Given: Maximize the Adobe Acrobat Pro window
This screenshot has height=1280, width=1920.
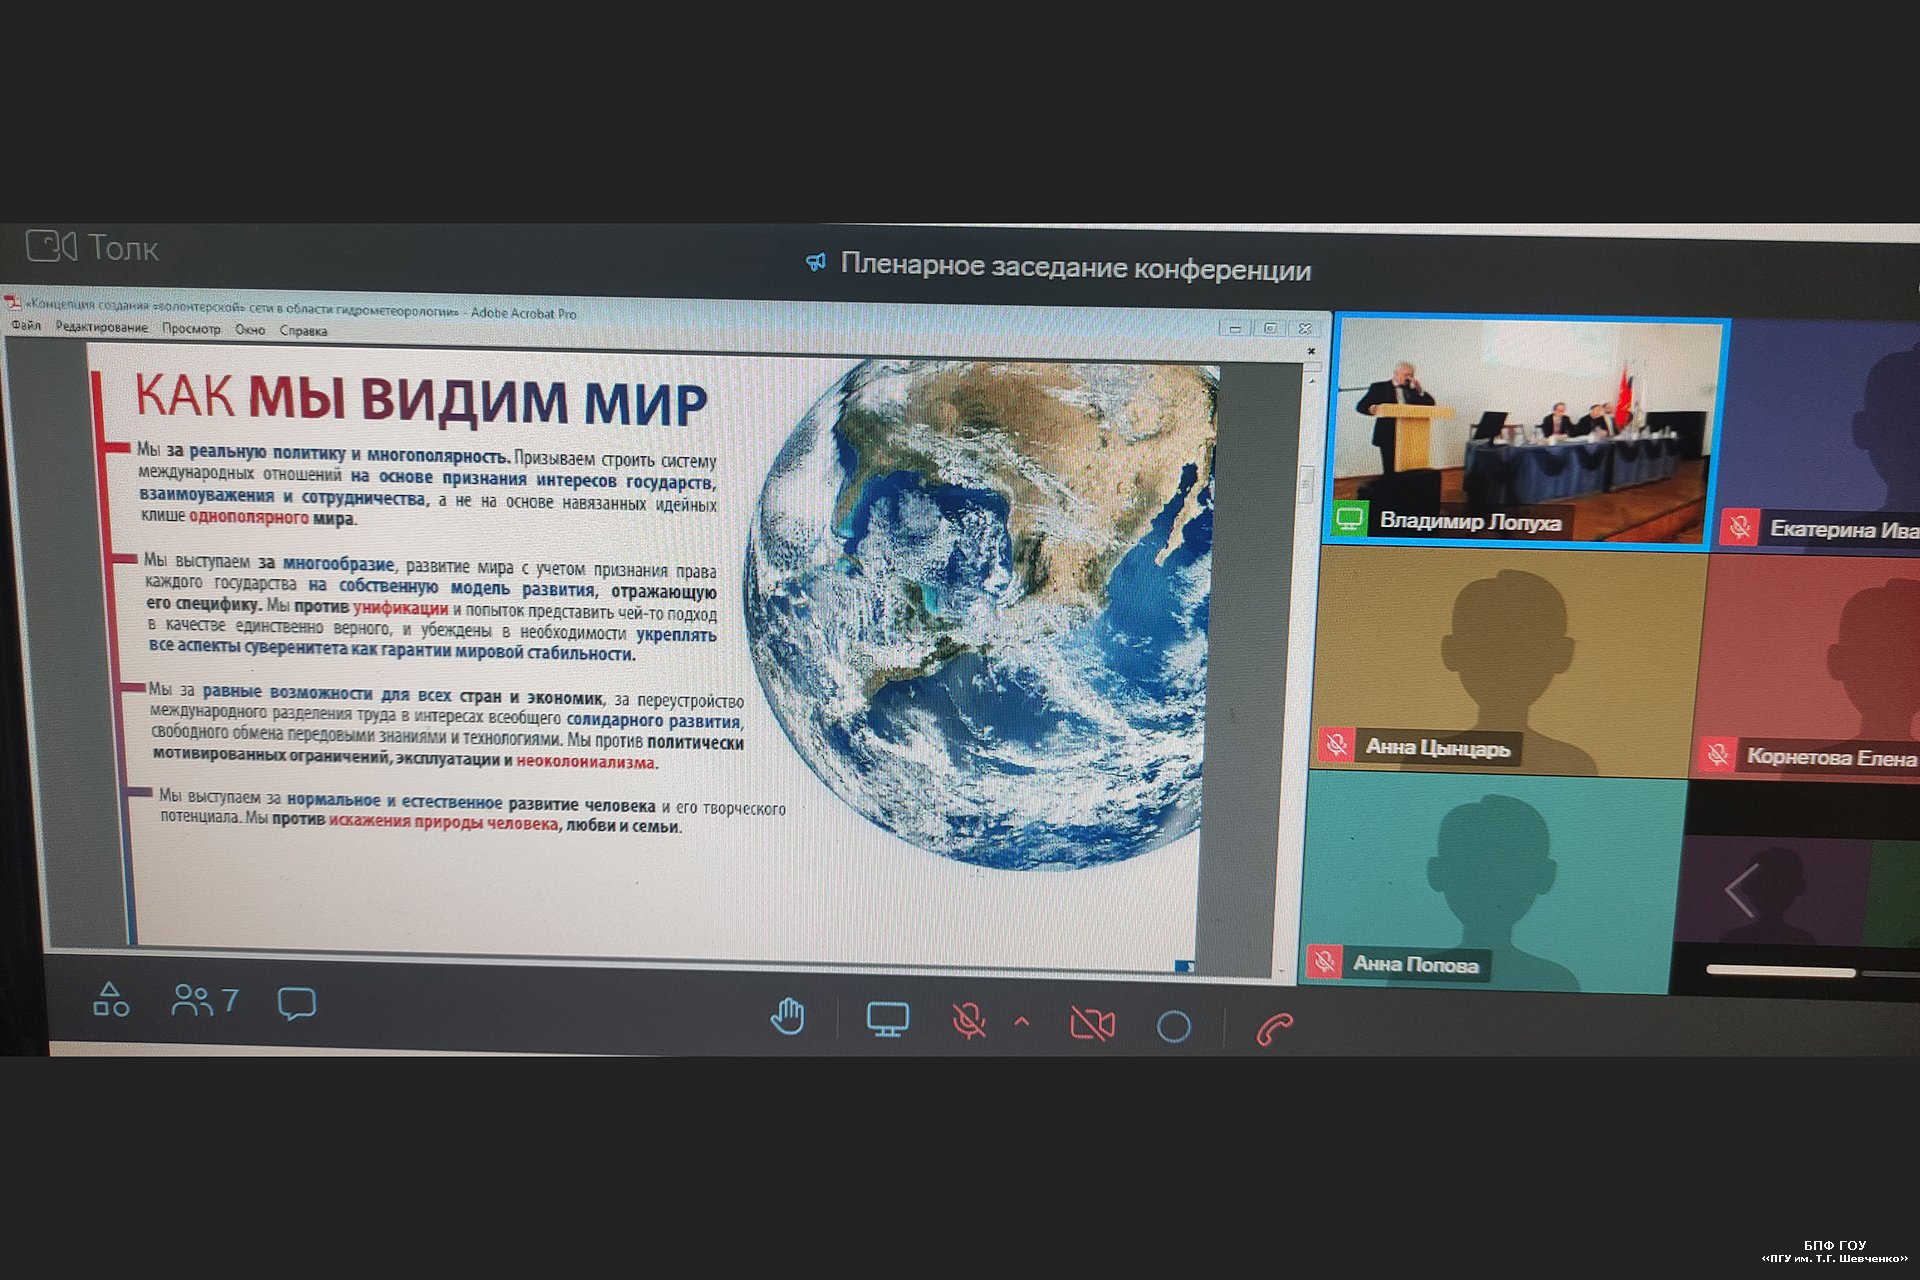Looking at the screenshot, I should (x=1270, y=328).
